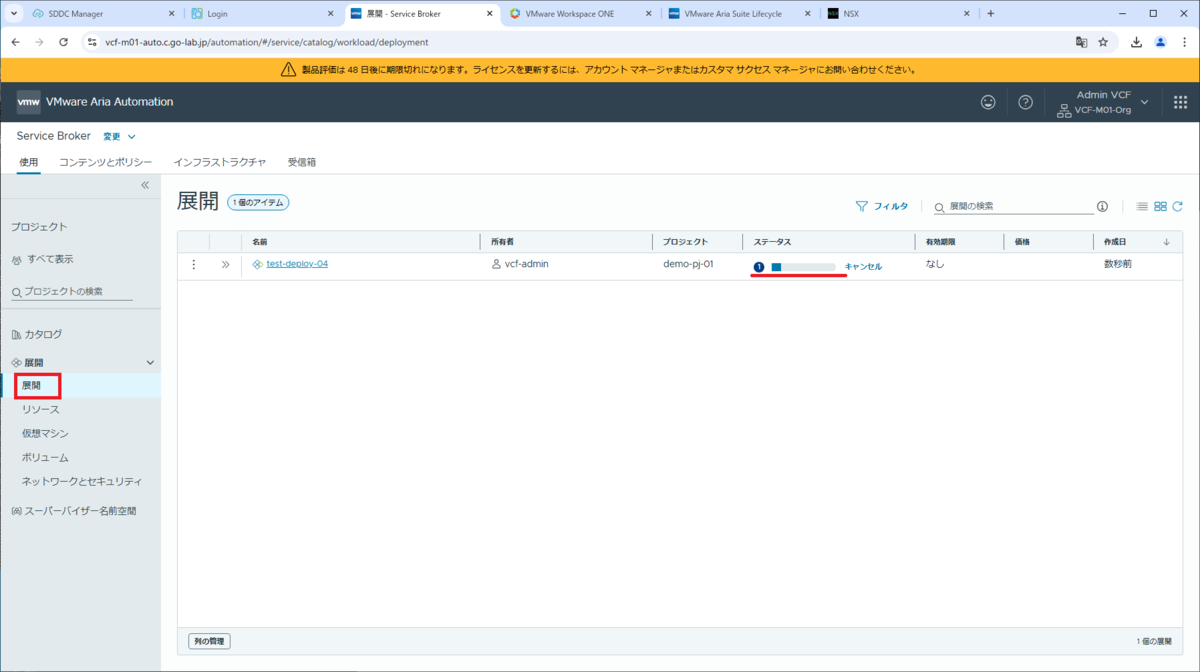Switch to the 受信箱 tab
Screen dimensions: 1200x672
point(302,162)
